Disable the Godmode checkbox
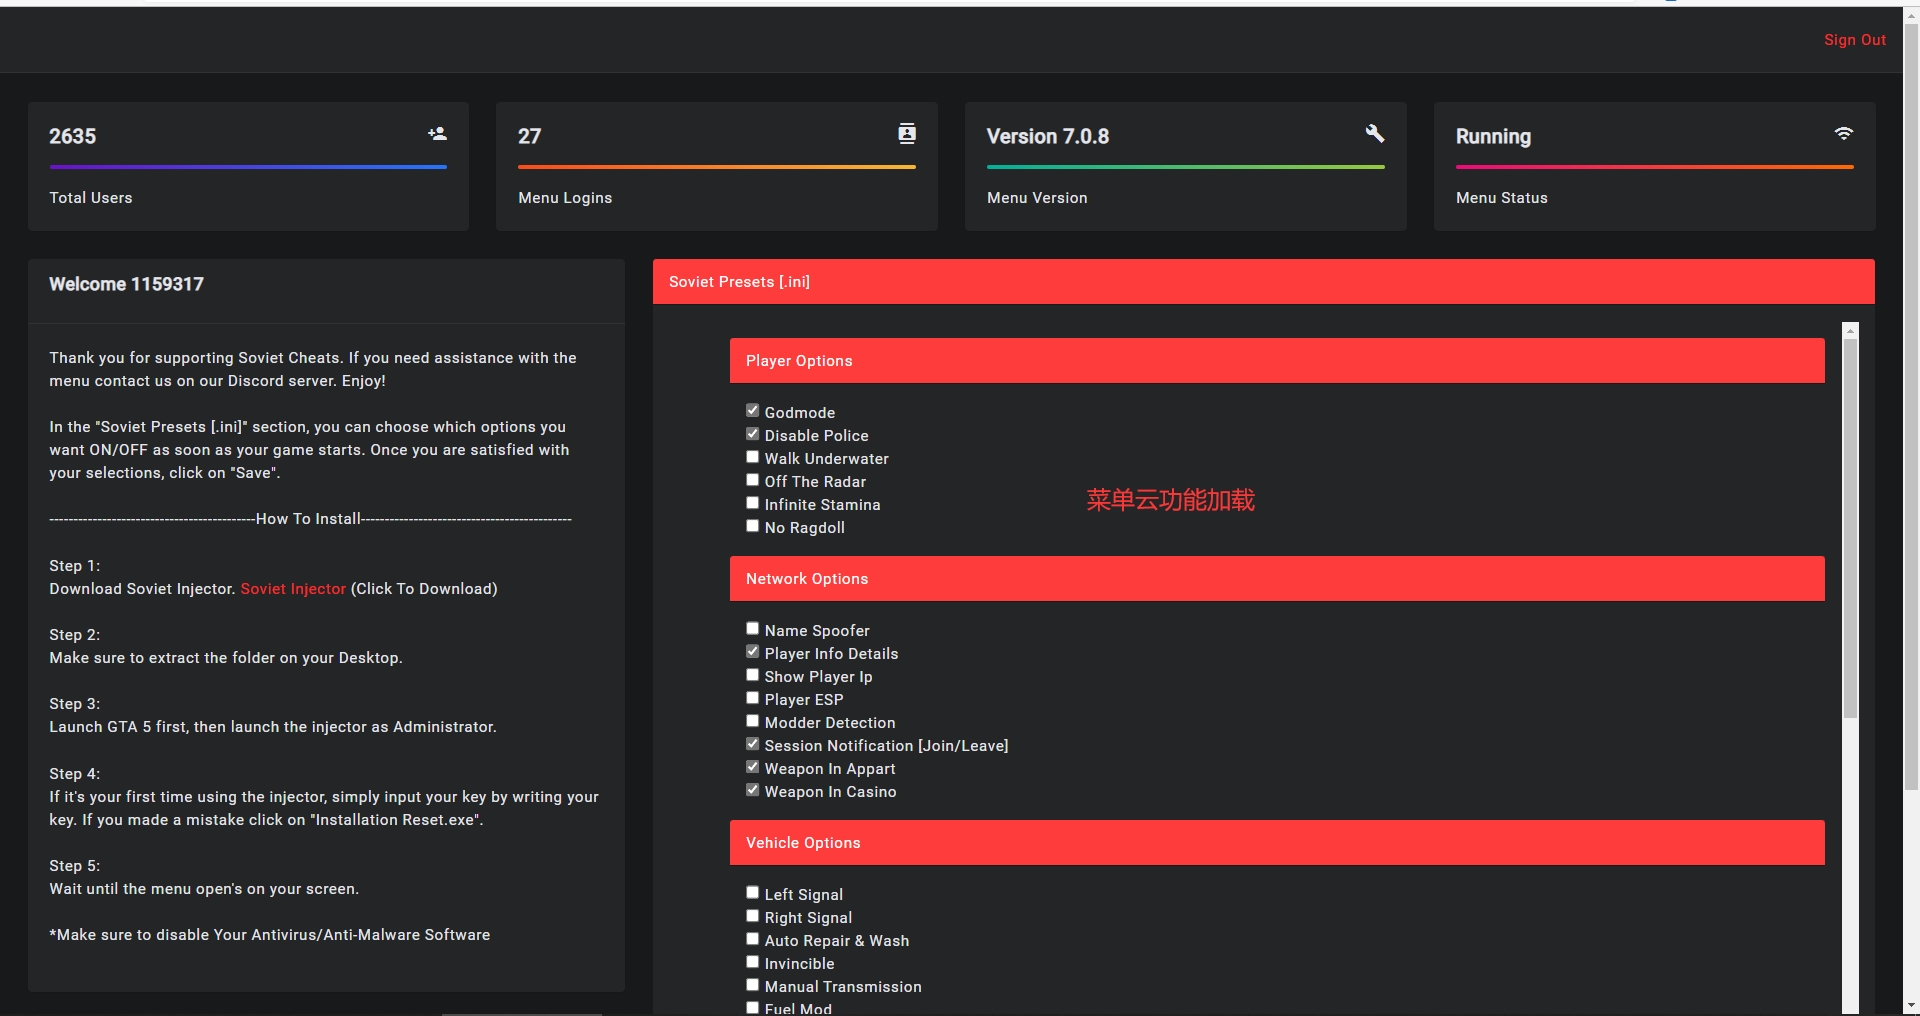 click(x=753, y=411)
